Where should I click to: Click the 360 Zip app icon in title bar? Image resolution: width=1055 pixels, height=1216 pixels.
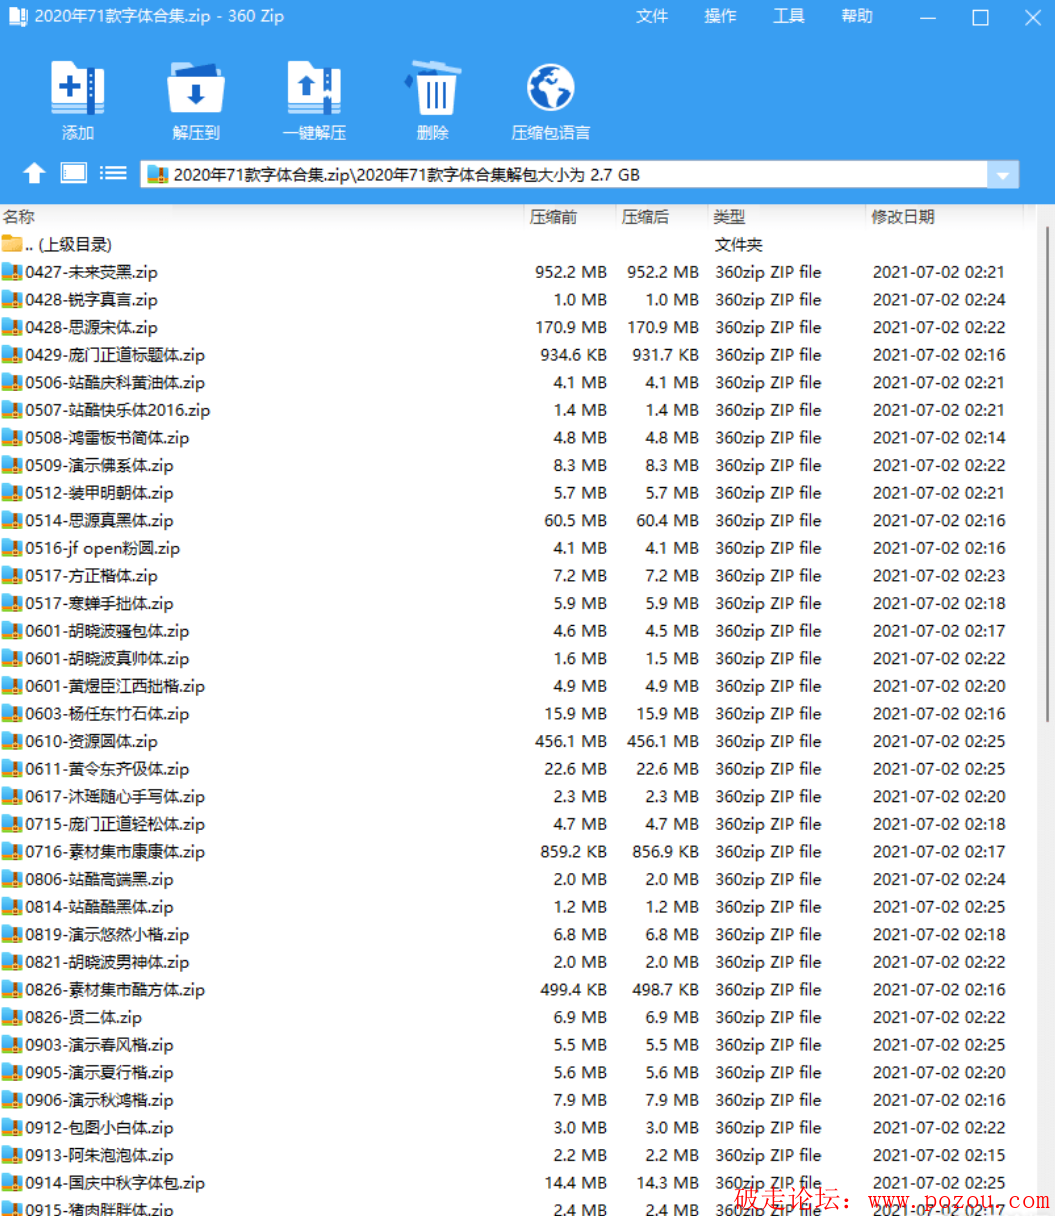18,17
